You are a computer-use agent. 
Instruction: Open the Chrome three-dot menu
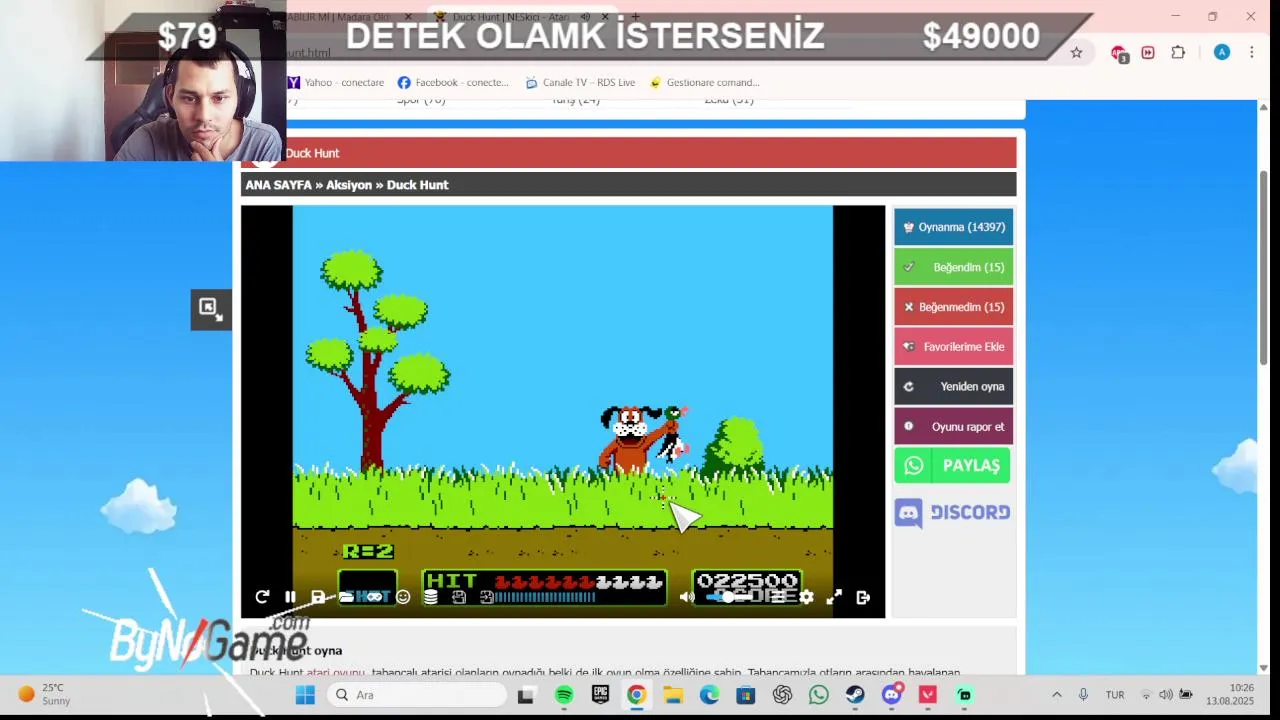(x=1251, y=52)
